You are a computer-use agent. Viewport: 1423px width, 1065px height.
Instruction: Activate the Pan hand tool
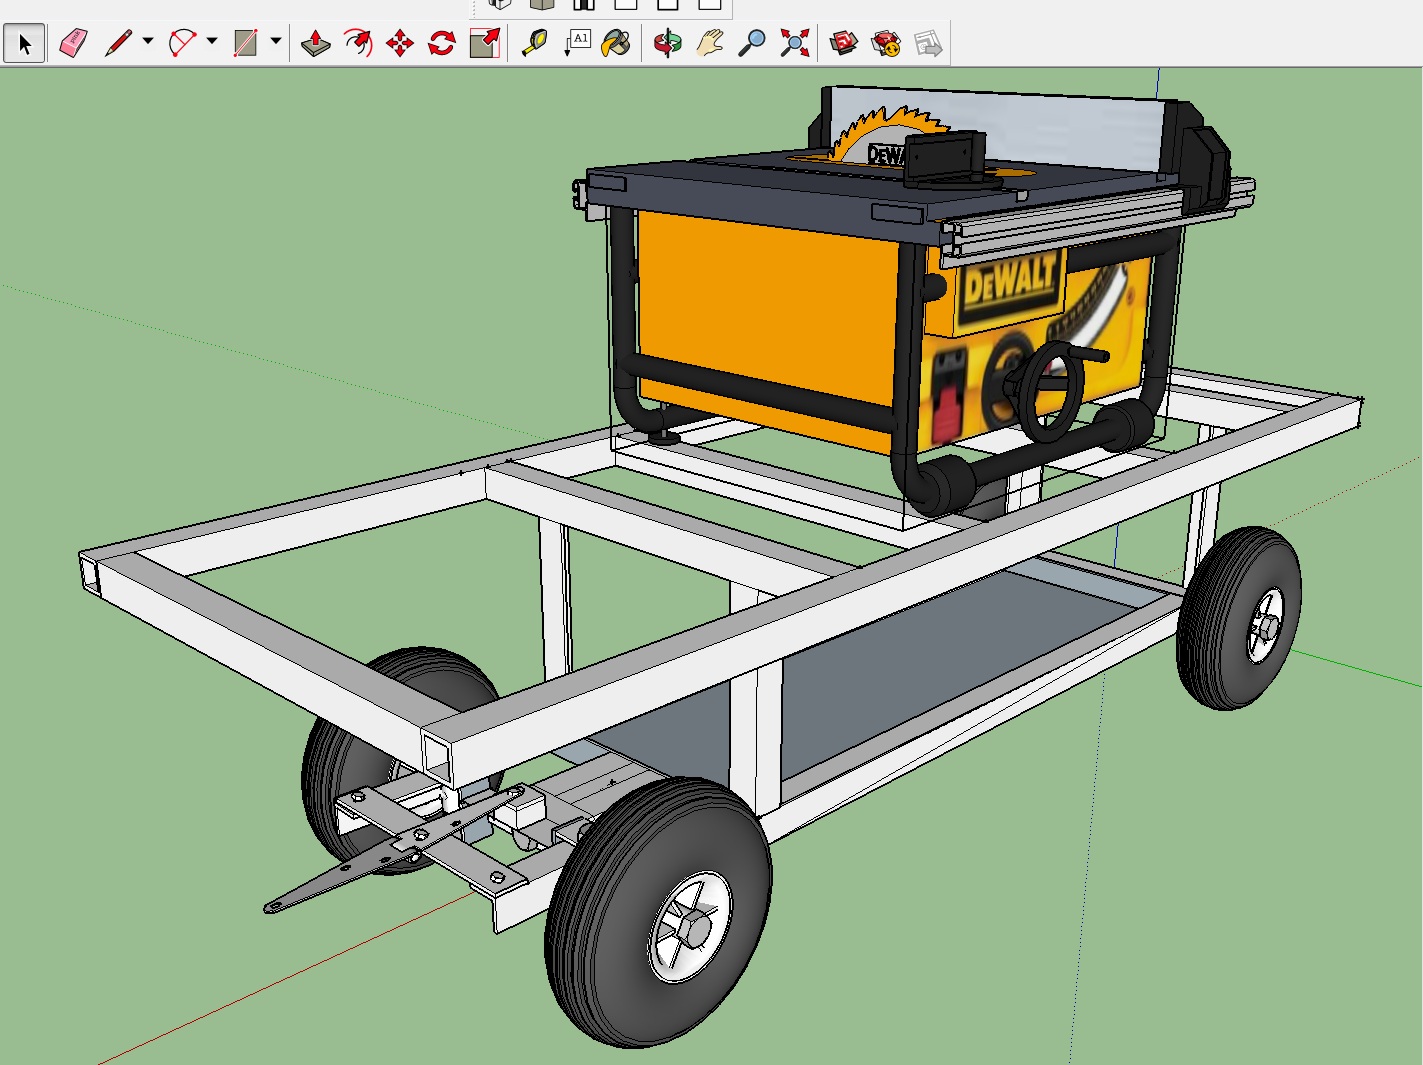coord(710,43)
